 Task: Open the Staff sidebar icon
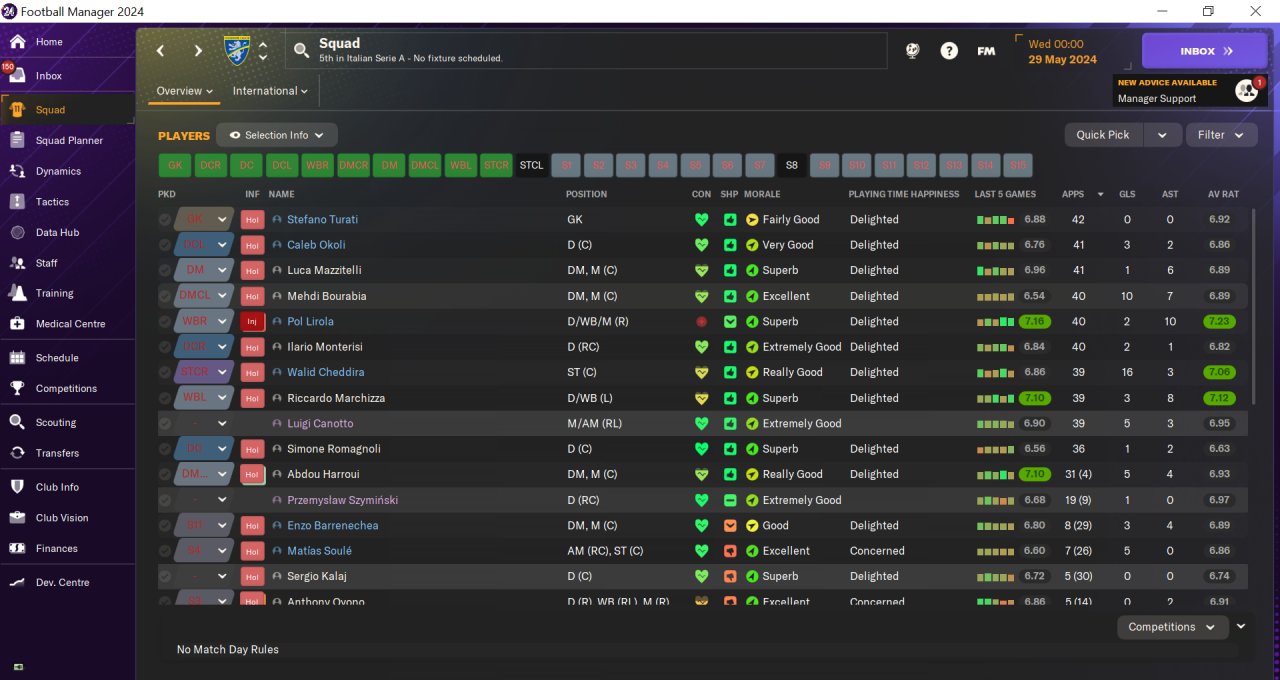tap(17, 263)
